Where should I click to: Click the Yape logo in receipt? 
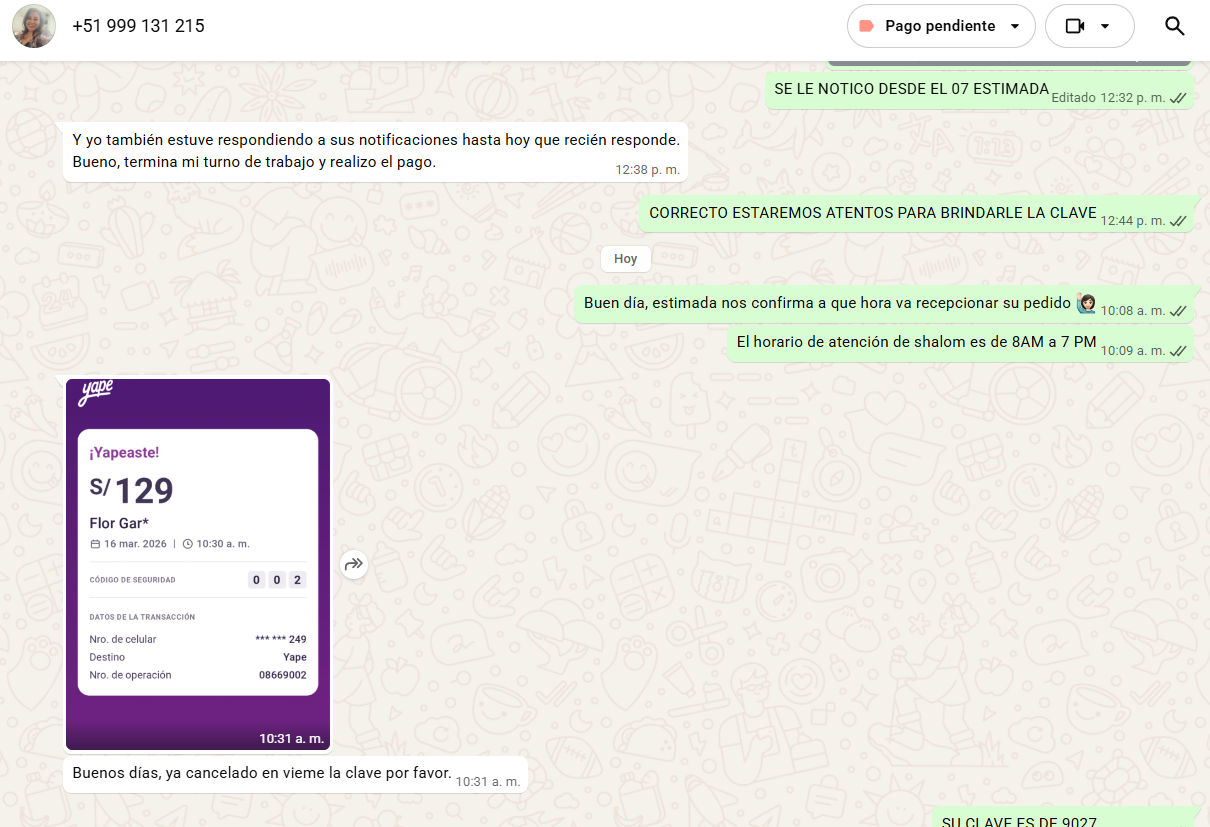(96, 393)
